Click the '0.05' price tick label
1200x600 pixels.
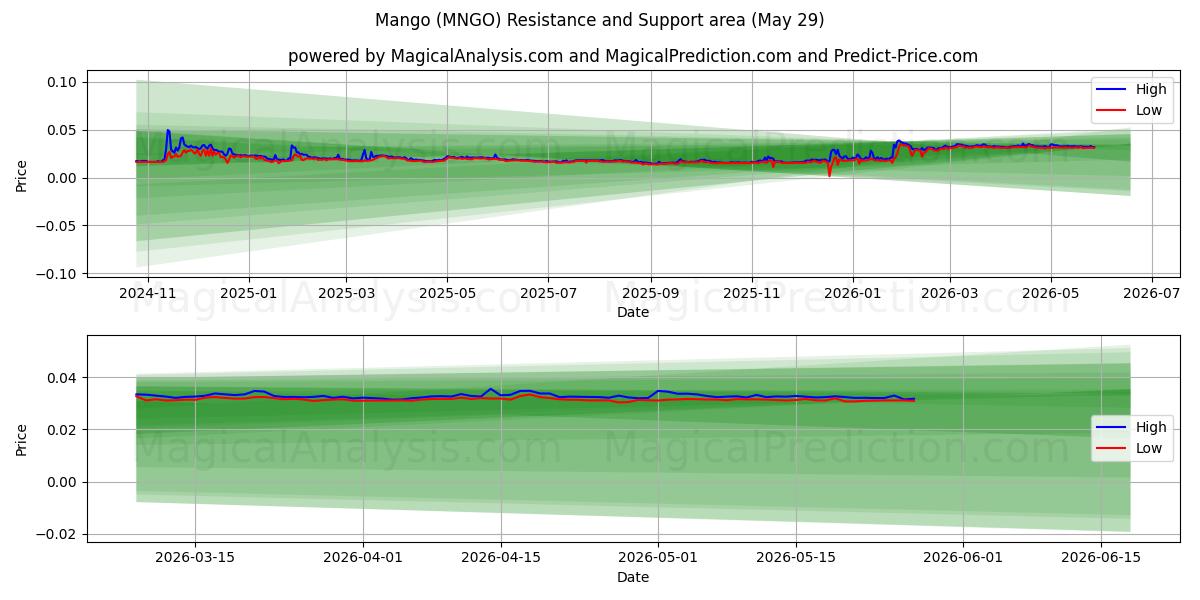(x=63, y=130)
